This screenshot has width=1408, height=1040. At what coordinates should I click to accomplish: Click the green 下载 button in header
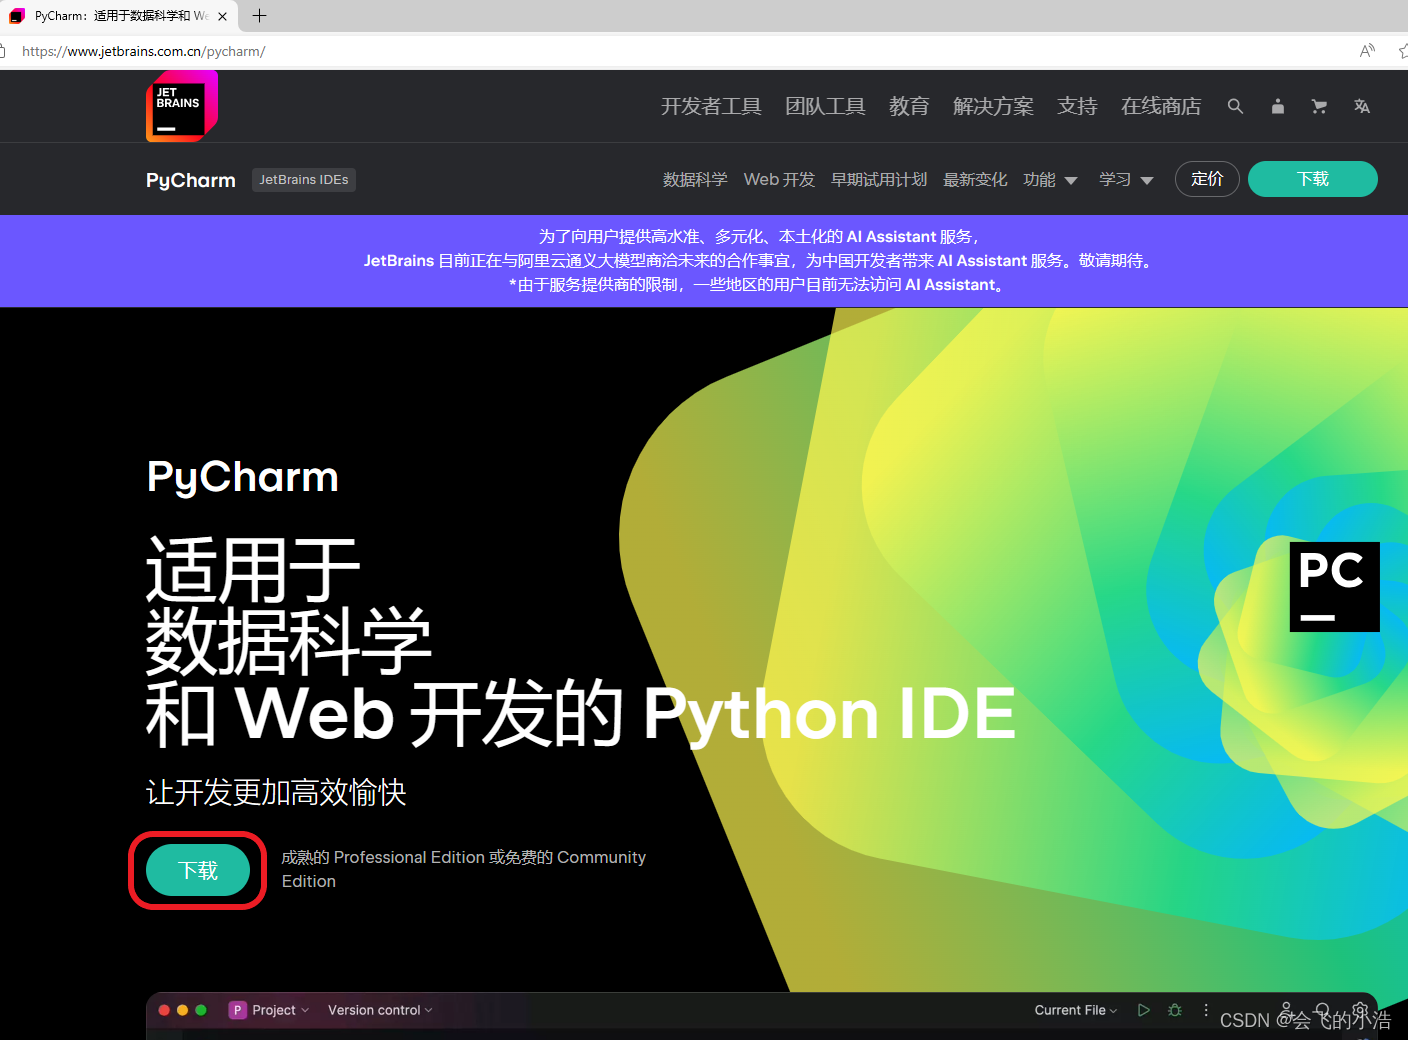click(1313, 179)
